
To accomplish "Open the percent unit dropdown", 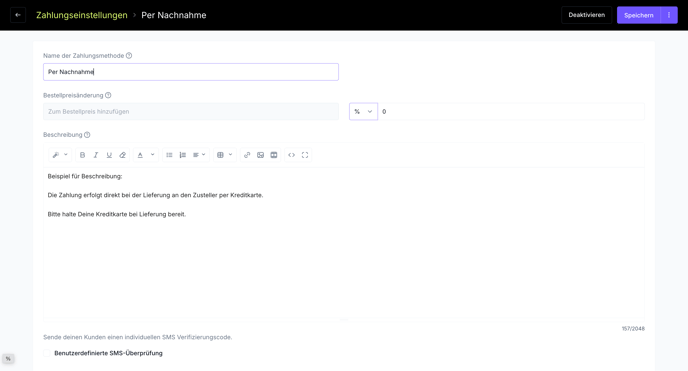I will pos(363,111).
